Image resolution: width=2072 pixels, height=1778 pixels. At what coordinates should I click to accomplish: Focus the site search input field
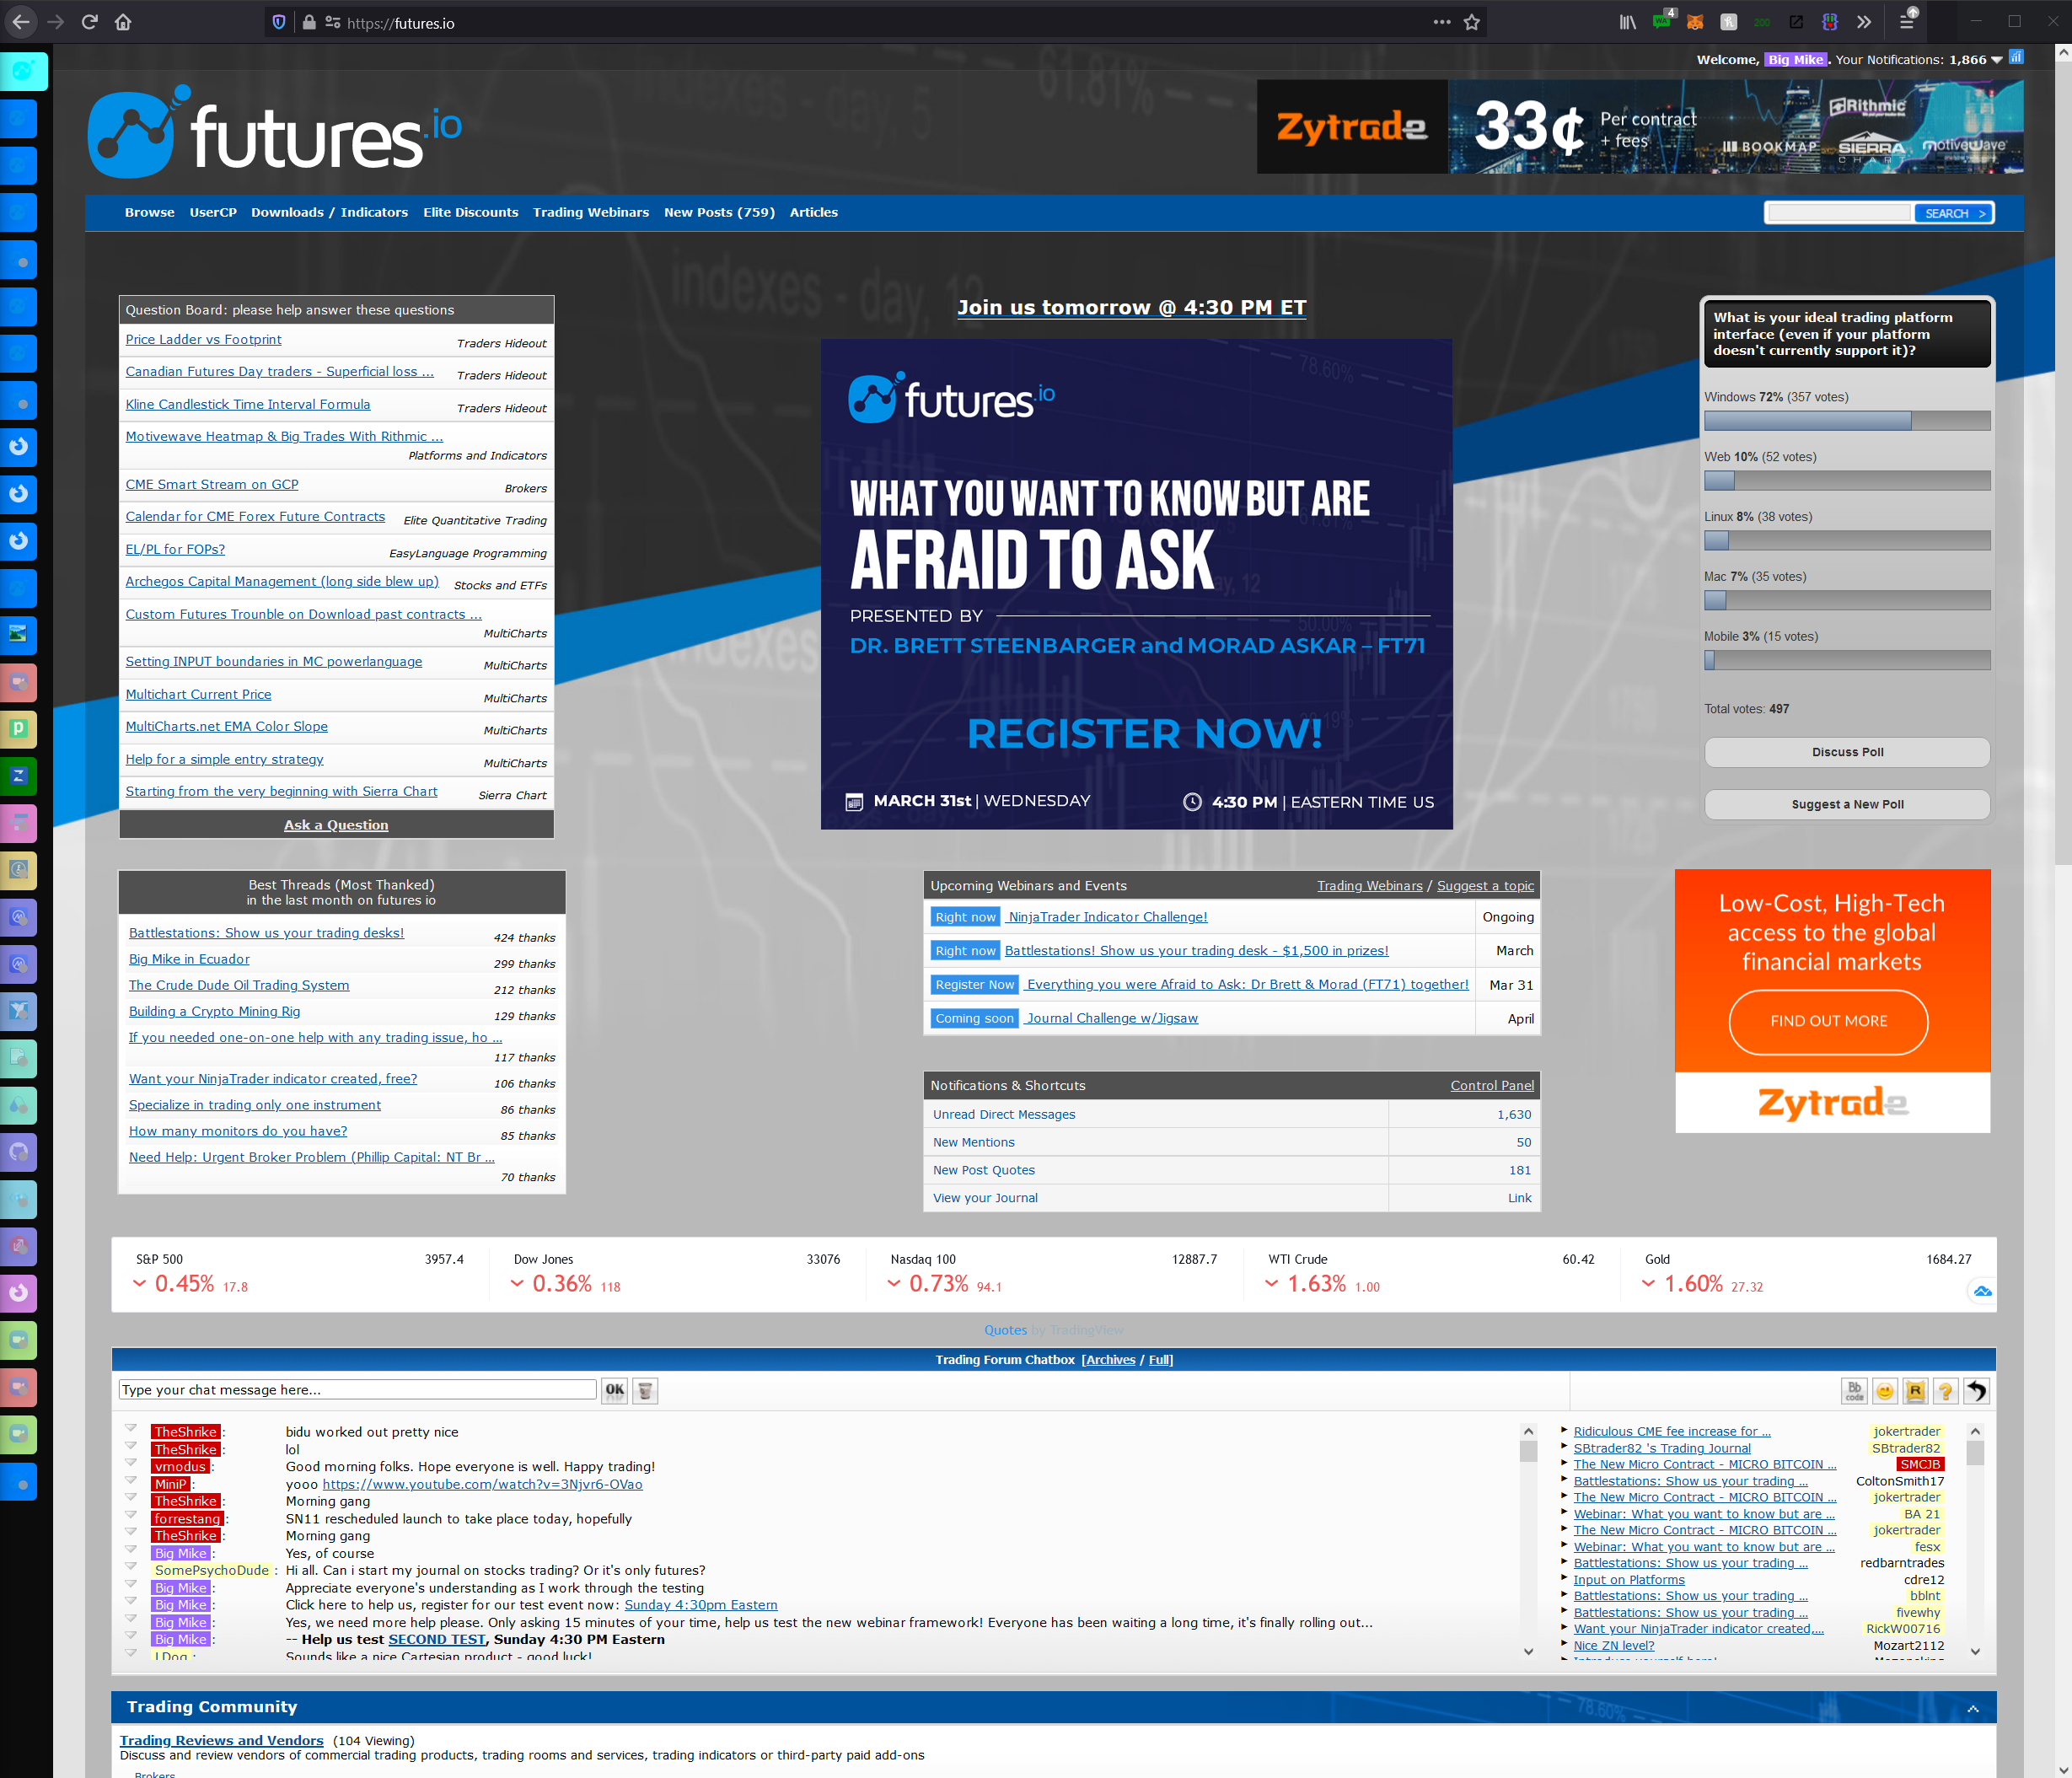(x=1839, y=213)
